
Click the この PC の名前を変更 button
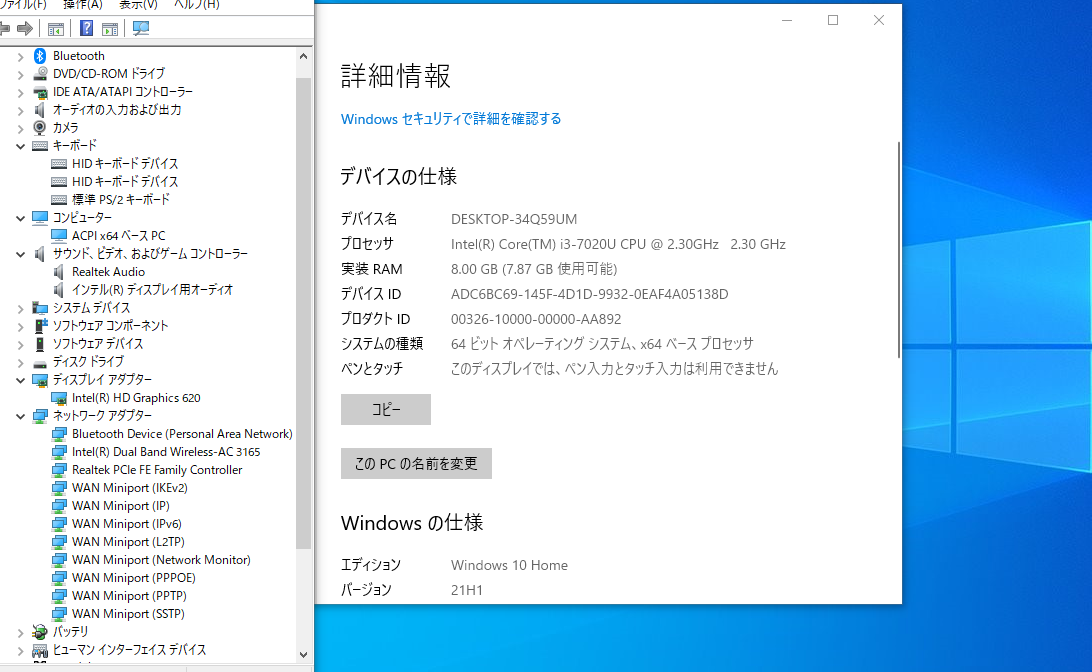coord(416,464)
